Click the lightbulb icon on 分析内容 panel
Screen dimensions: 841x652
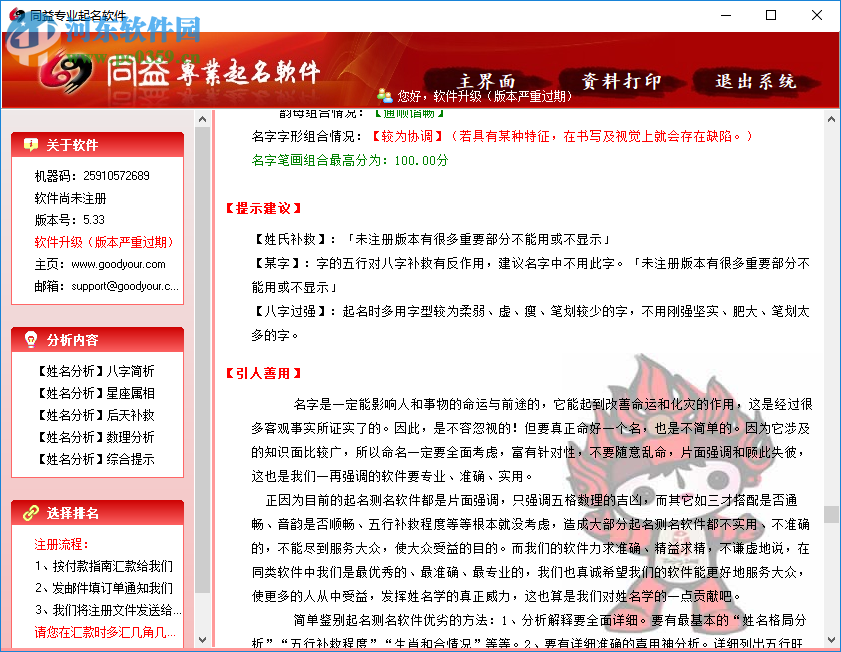point(30,336)
